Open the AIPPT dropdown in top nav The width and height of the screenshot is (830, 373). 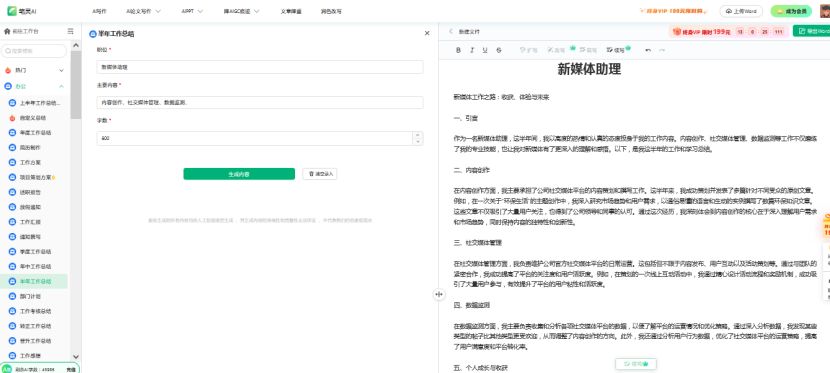(192, 11)
